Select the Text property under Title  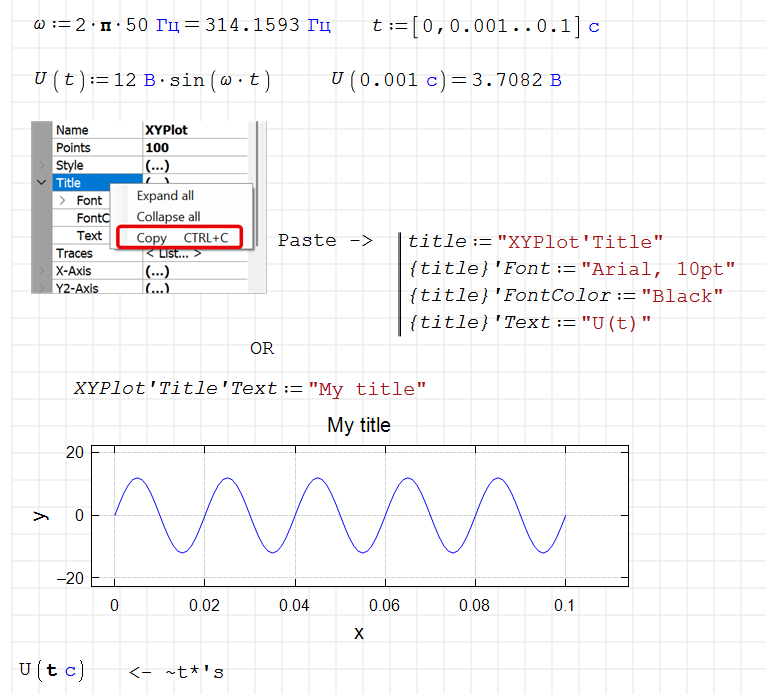coord(90,236)
